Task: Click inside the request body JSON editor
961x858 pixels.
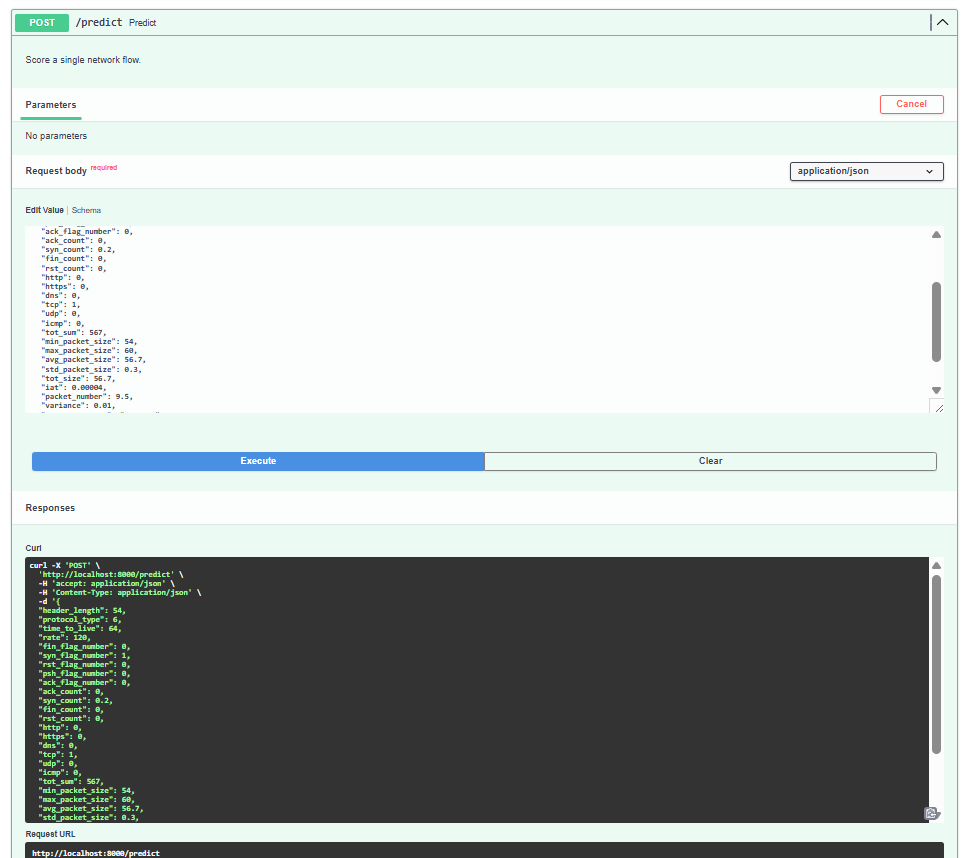Action: click(476, 319)
